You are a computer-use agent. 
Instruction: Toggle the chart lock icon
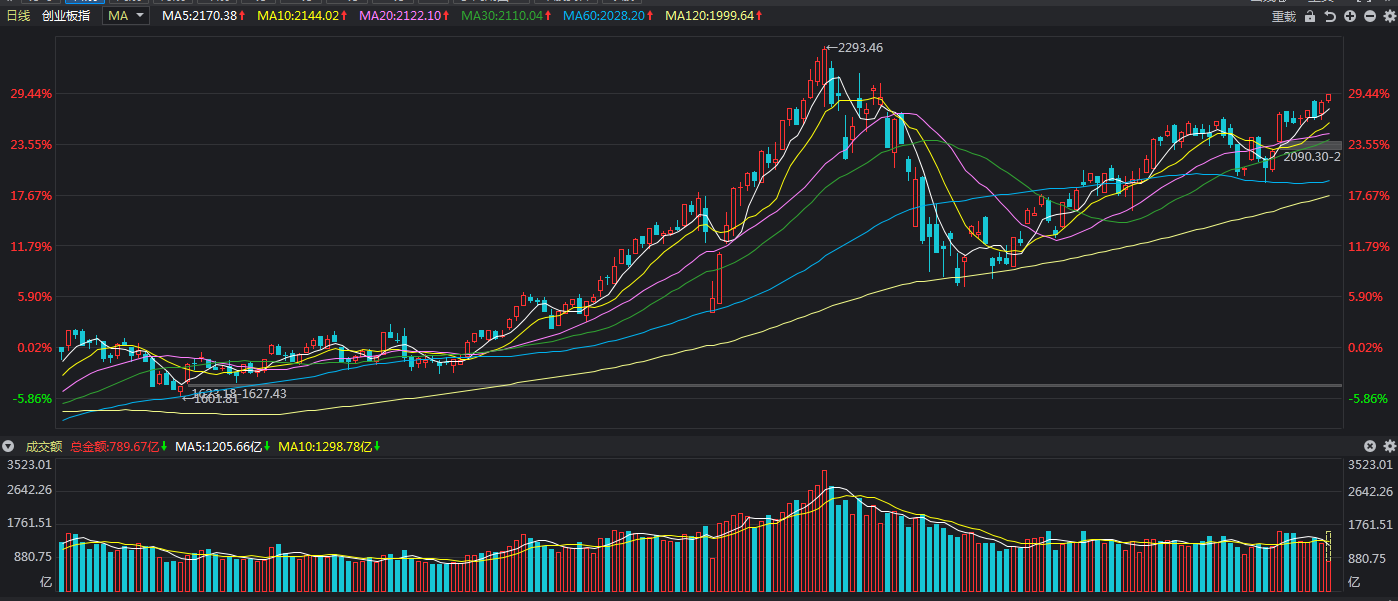click(1310, 16)
